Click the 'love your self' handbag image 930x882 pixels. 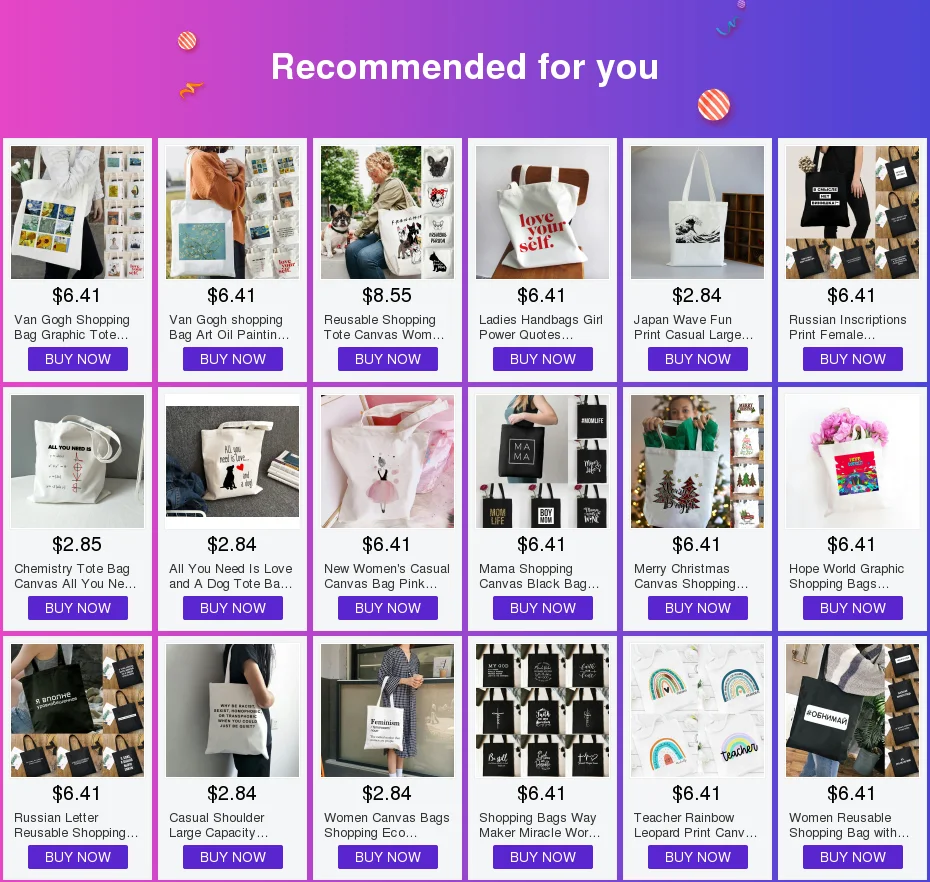pos(542,212)
